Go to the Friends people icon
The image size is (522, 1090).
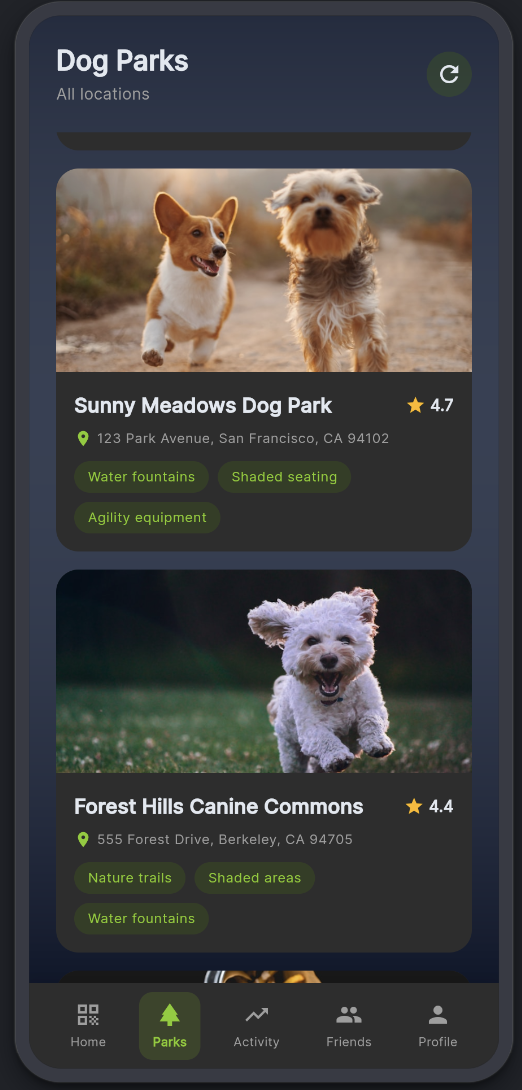pyautogui.click(x=349, y=1015)
